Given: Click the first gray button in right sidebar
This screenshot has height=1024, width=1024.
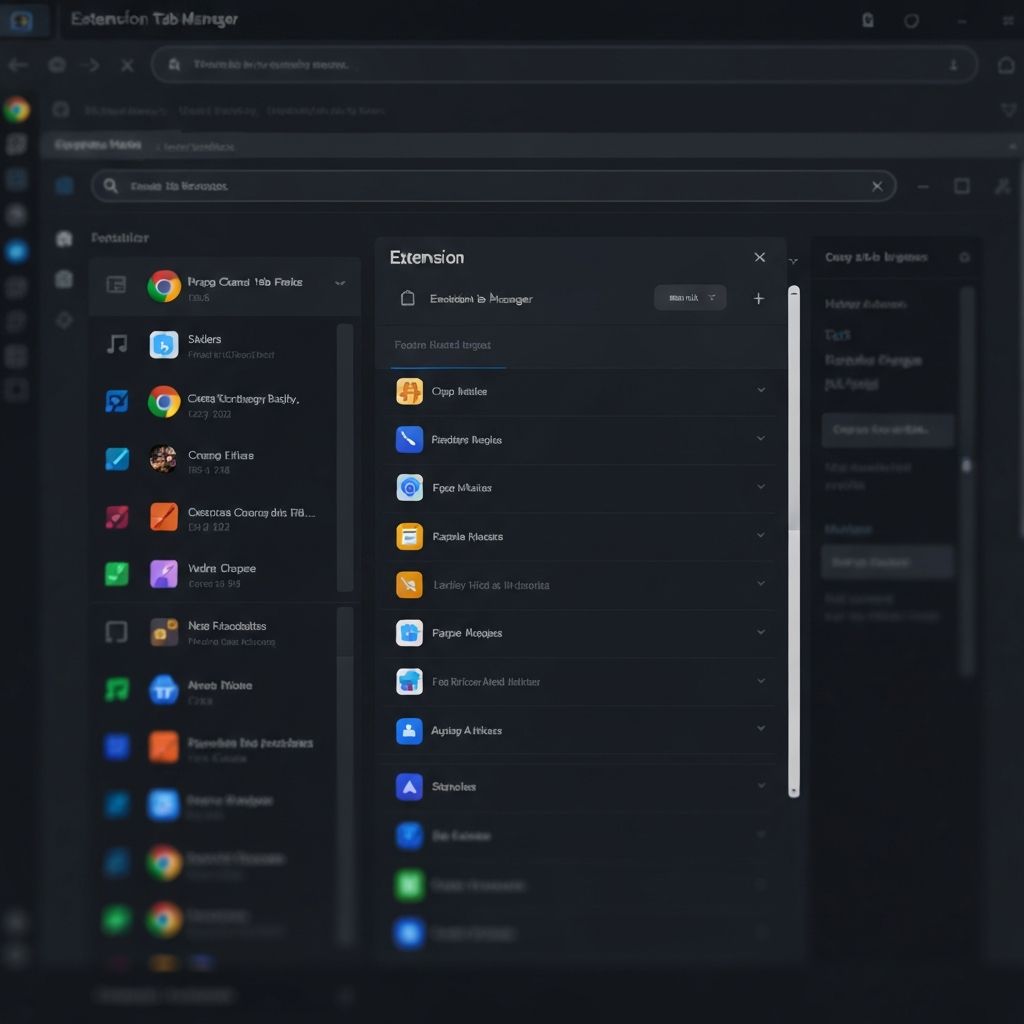Looking at the screenshot, I should pos(887,430).
